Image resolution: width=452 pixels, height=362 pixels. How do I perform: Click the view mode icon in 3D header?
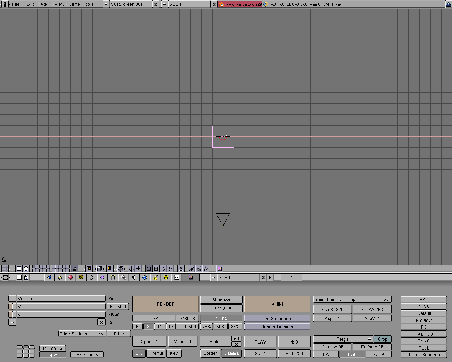coord(100,268)
